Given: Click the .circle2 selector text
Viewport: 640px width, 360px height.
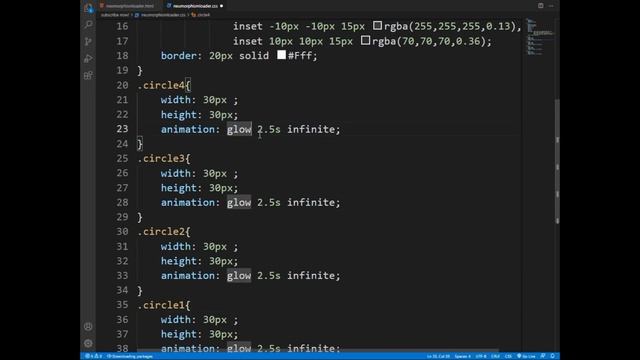Looking at the screenshot, I should pos(161,231).
